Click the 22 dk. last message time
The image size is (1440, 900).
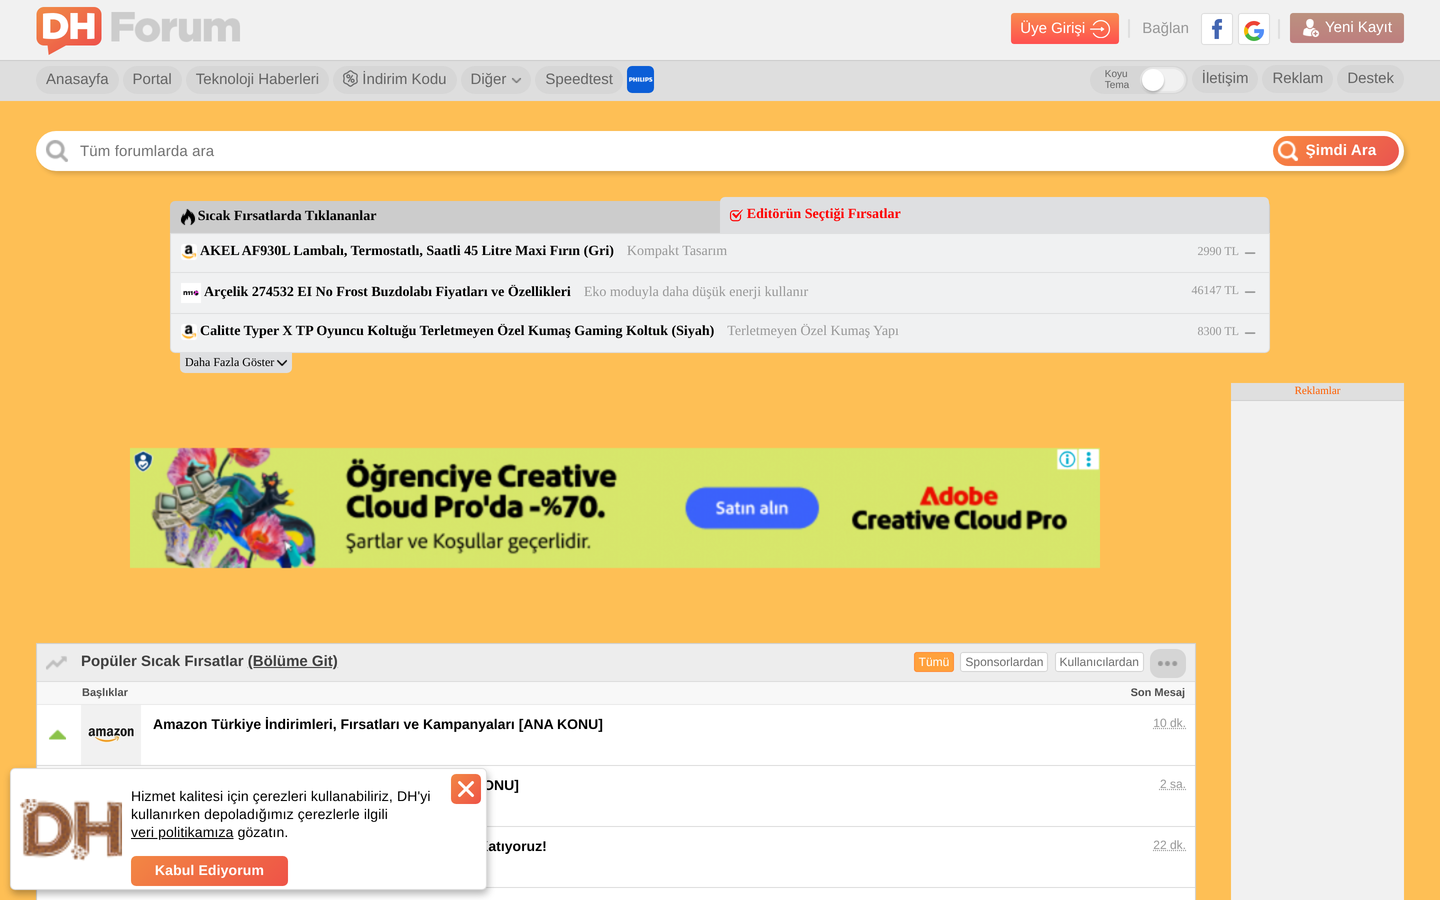[1169, 845]
